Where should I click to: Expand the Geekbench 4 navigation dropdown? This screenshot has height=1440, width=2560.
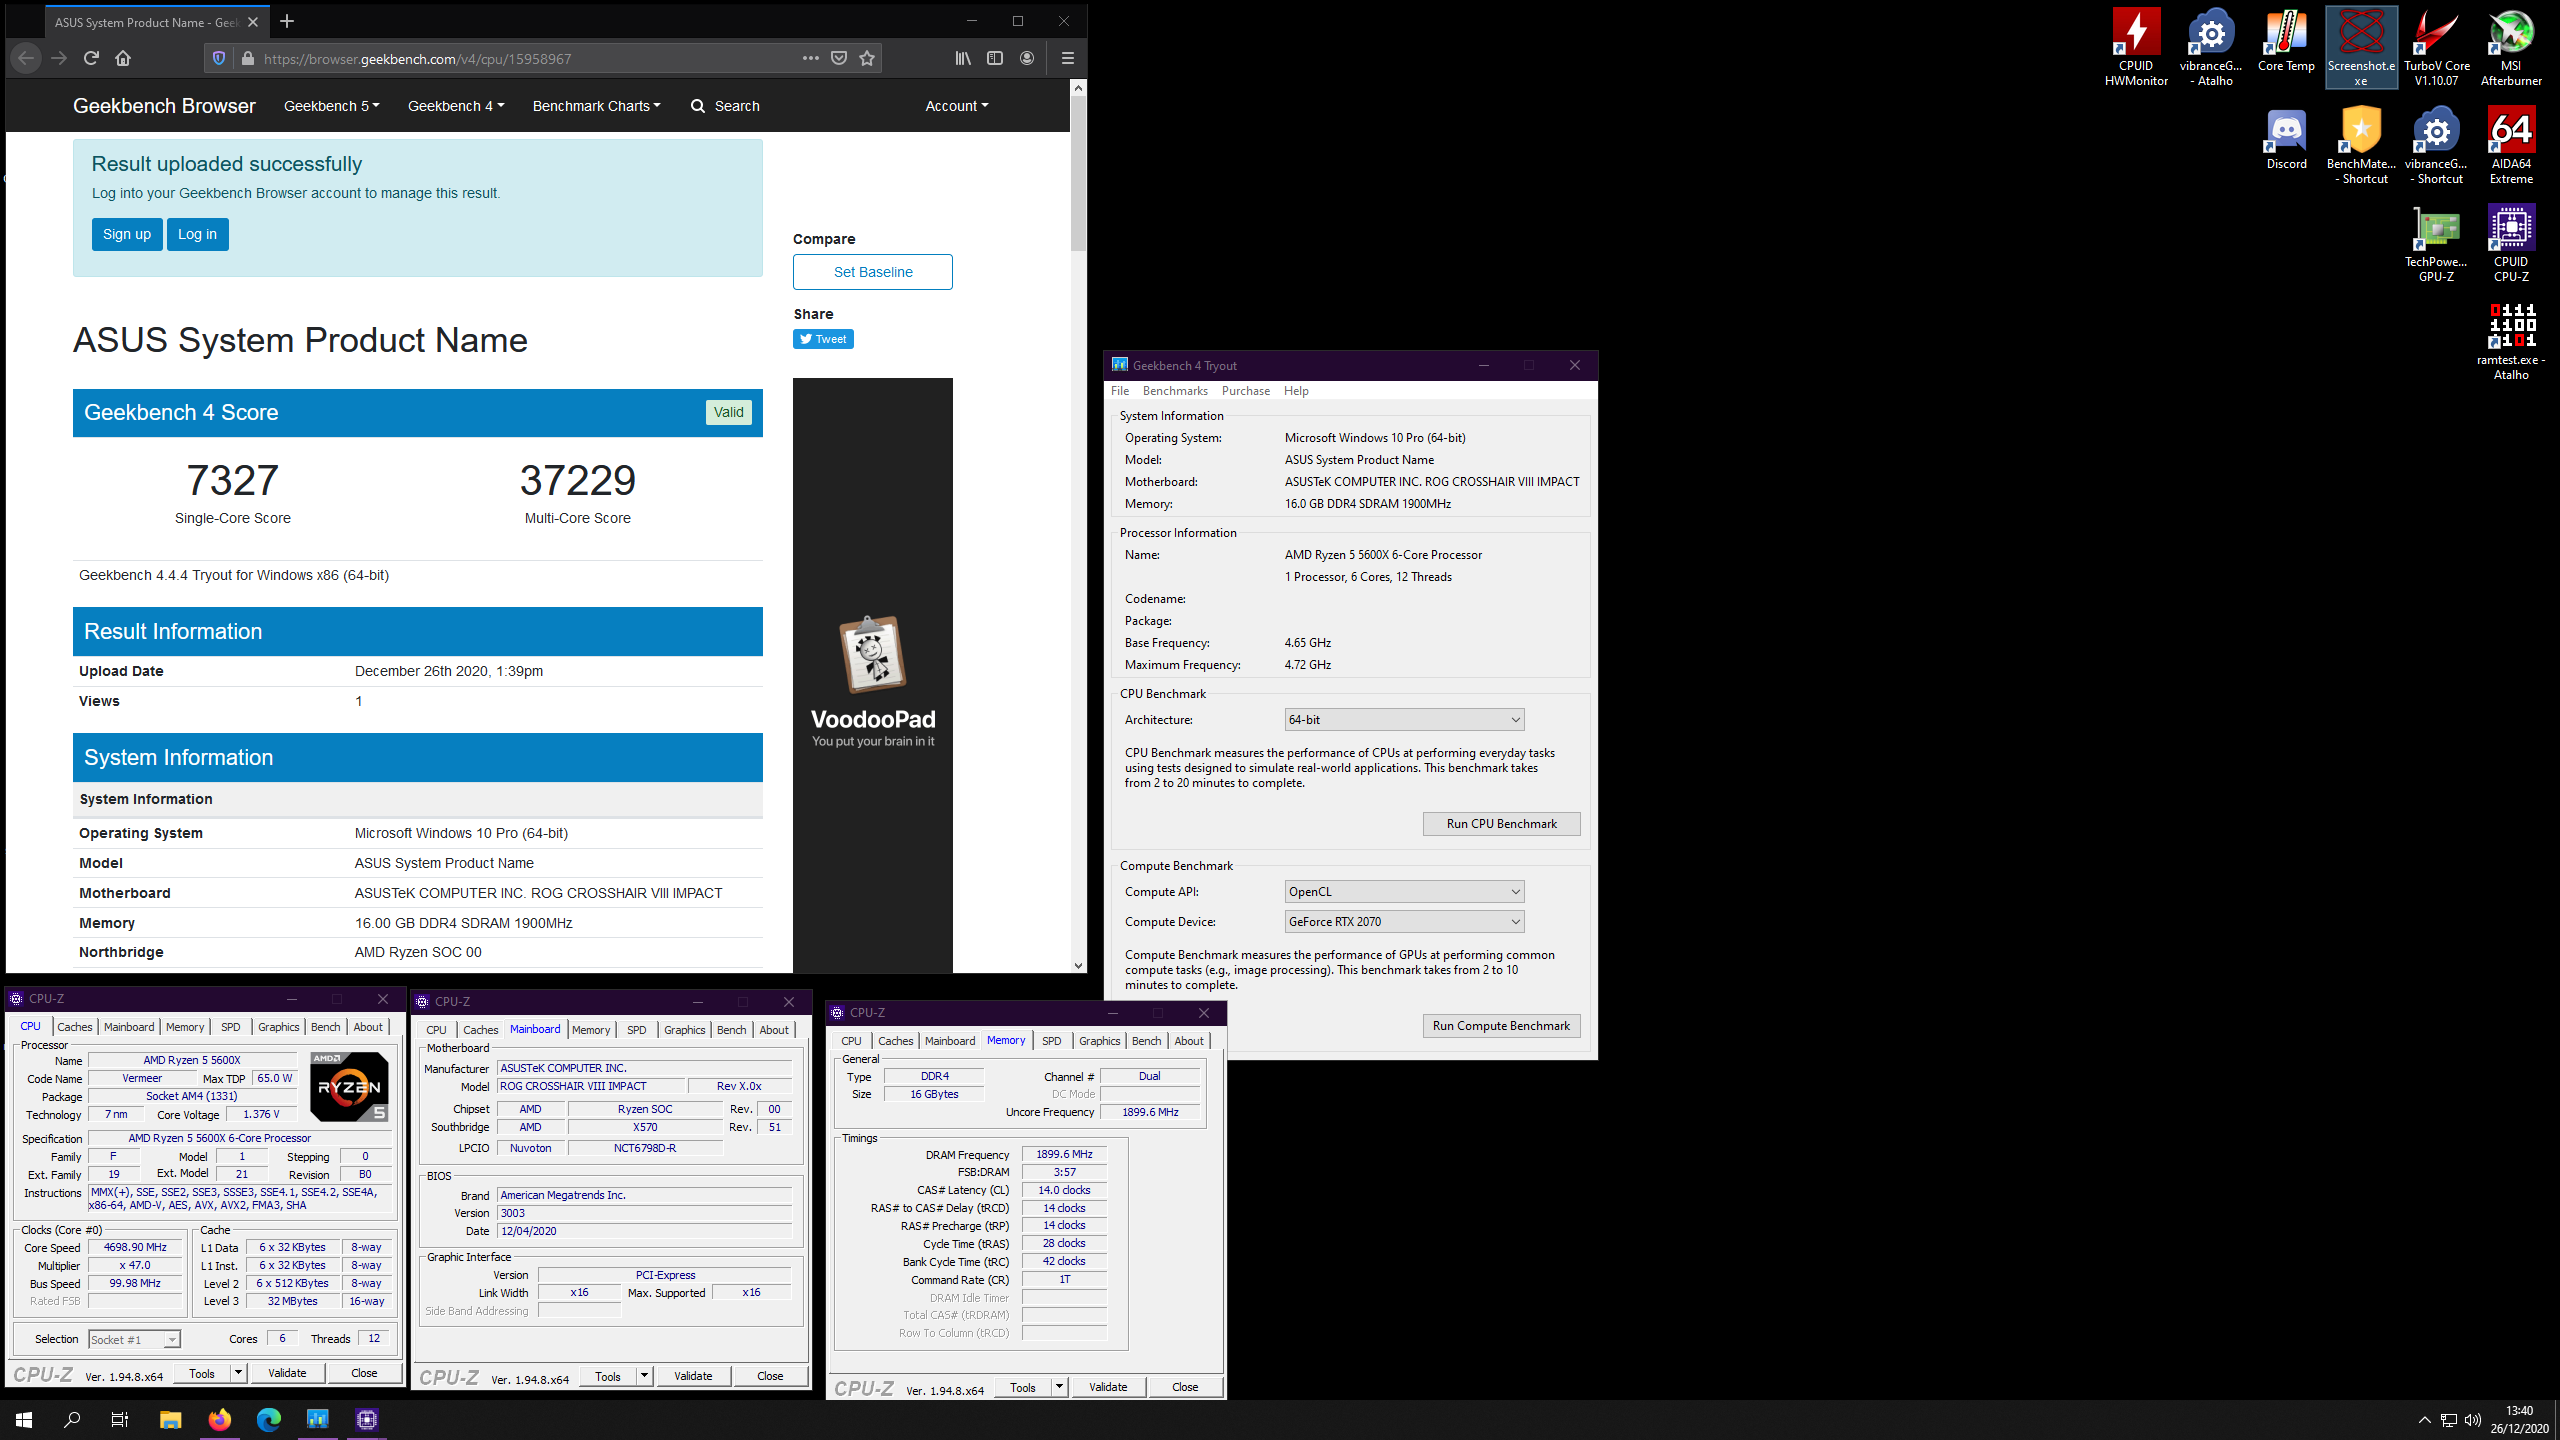tap(455, 106)
